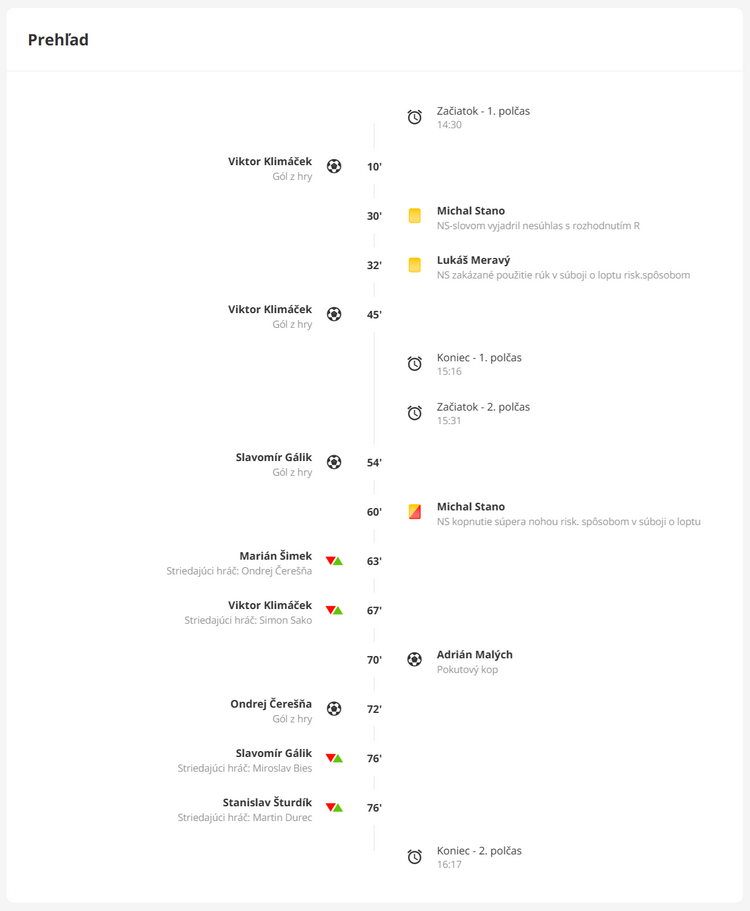This screenshot has height=911, width=750.
Task: Select the 70' timeline minute marker
Action: coord(374,660)
